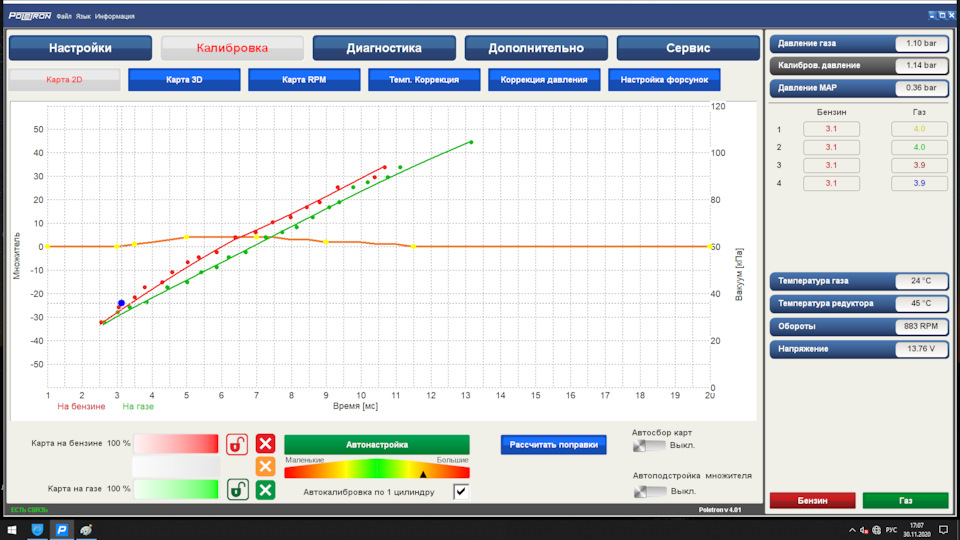960x540 pixels.
Task: Open Windows Start menu
Action: pyautogui.click(x=11, y=529)
